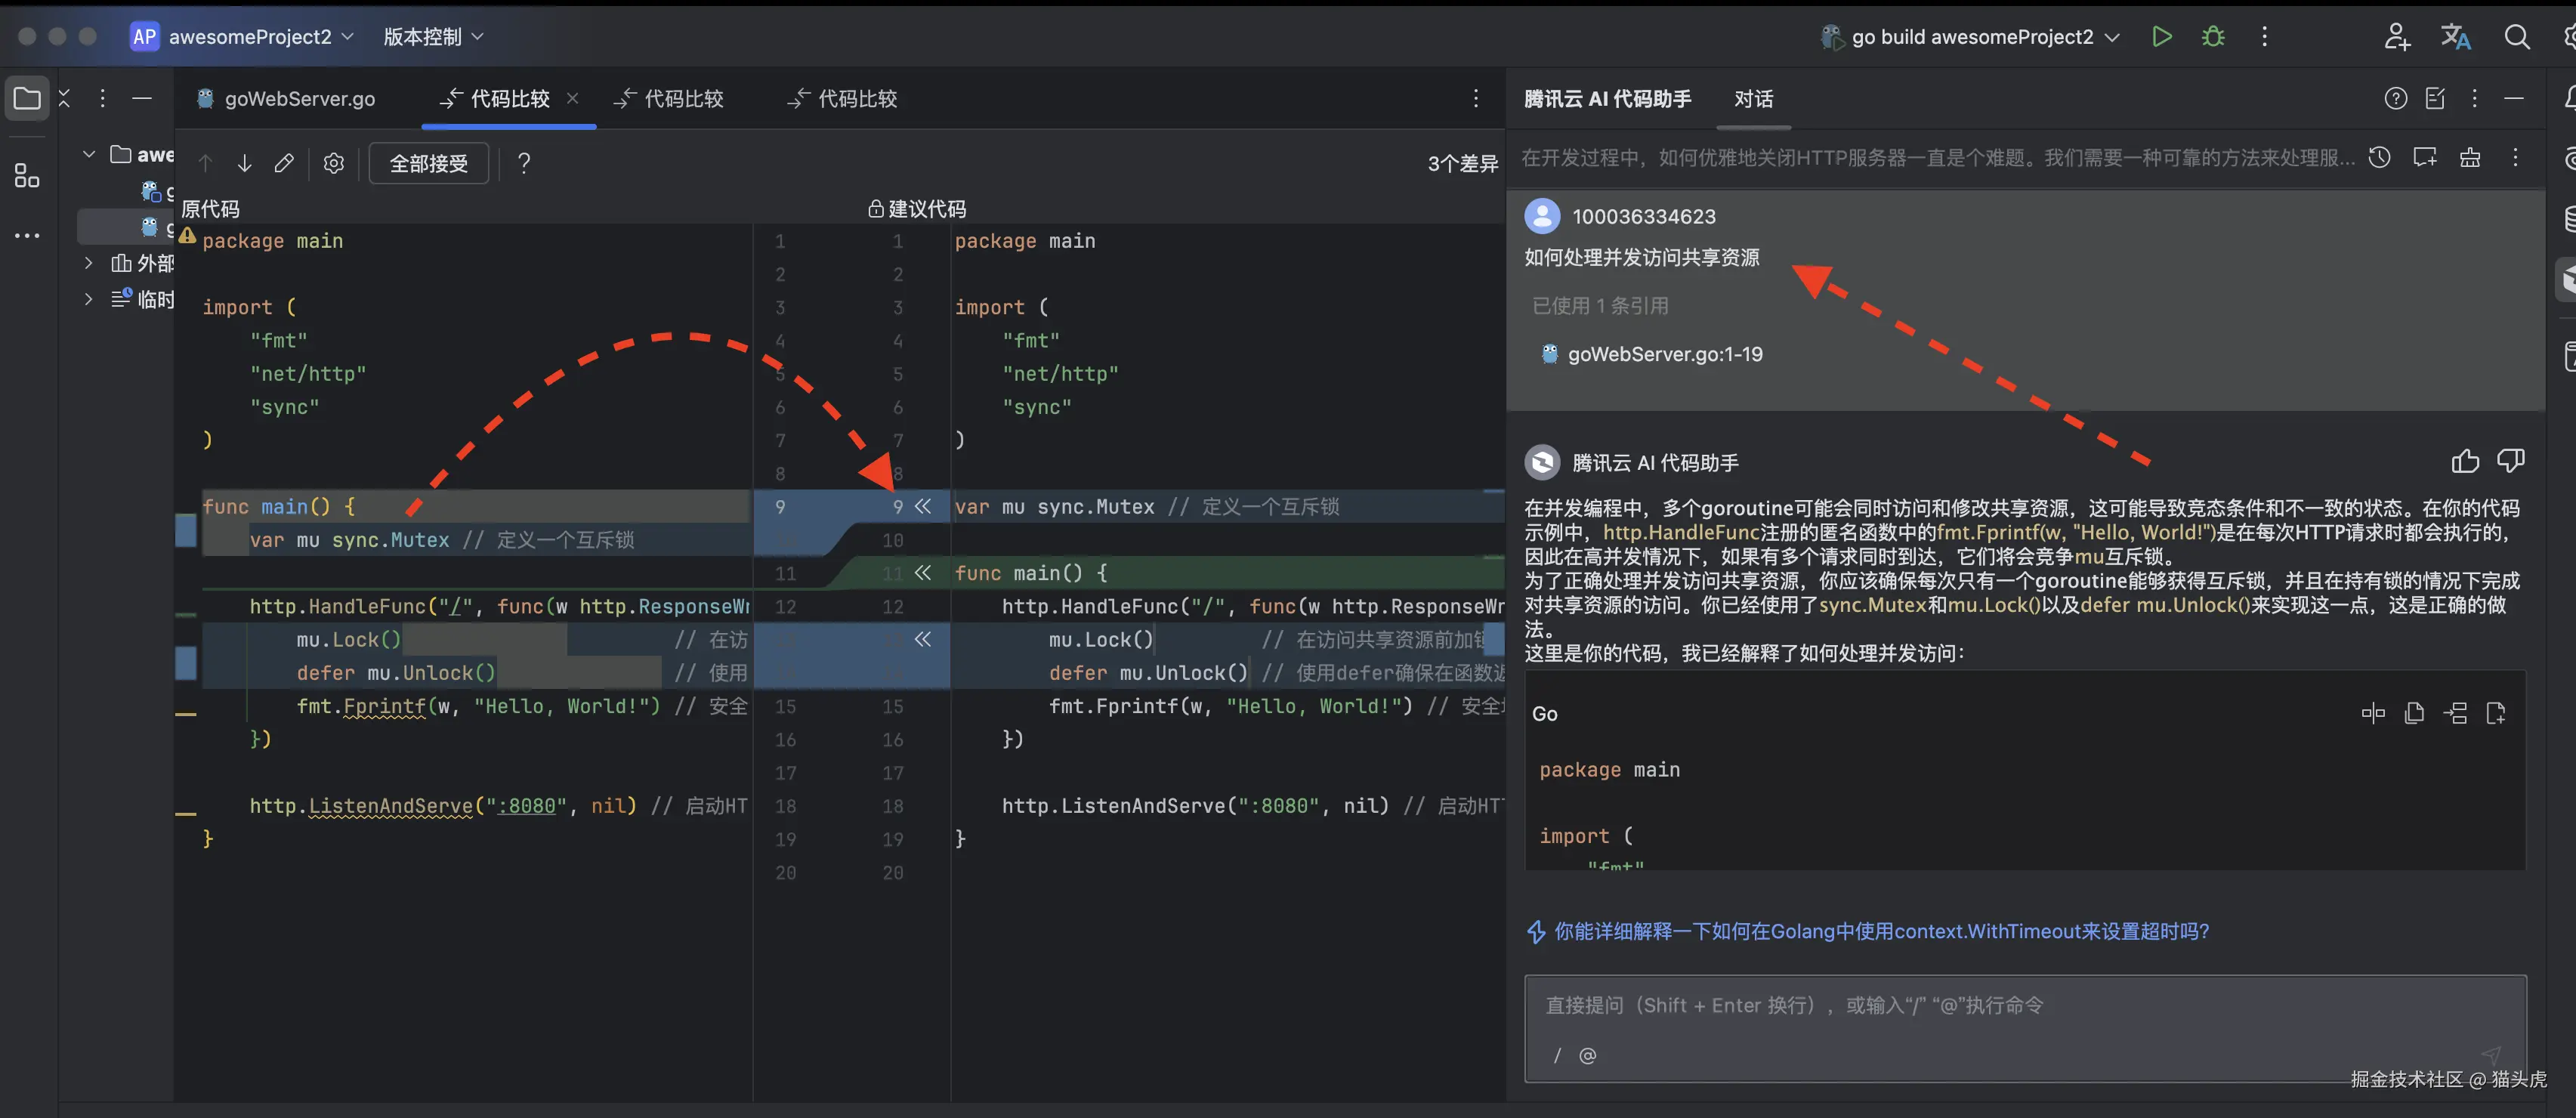This screenshot has height=1118, width=2576.
Task: Accept change at line 9 chevron
Action: pos(923,506)
